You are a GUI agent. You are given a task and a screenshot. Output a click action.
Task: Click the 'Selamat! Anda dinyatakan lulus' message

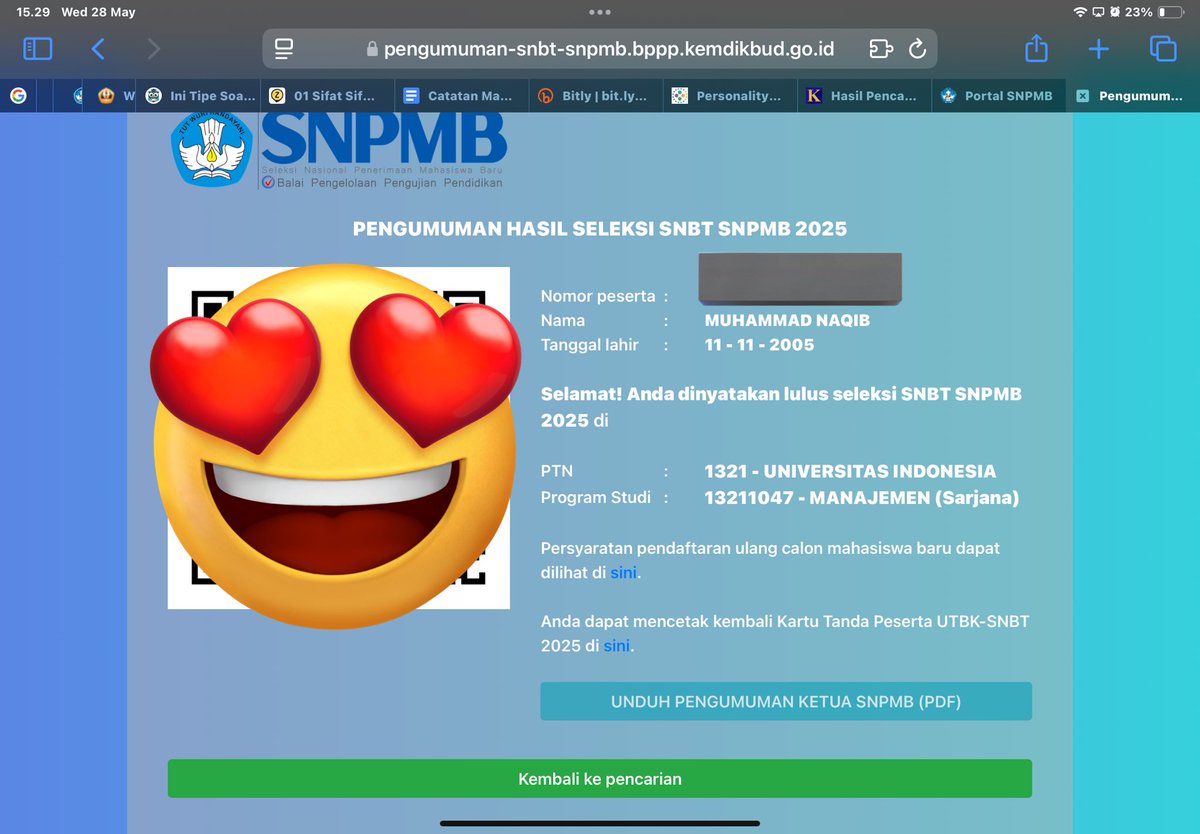[781, 407]
